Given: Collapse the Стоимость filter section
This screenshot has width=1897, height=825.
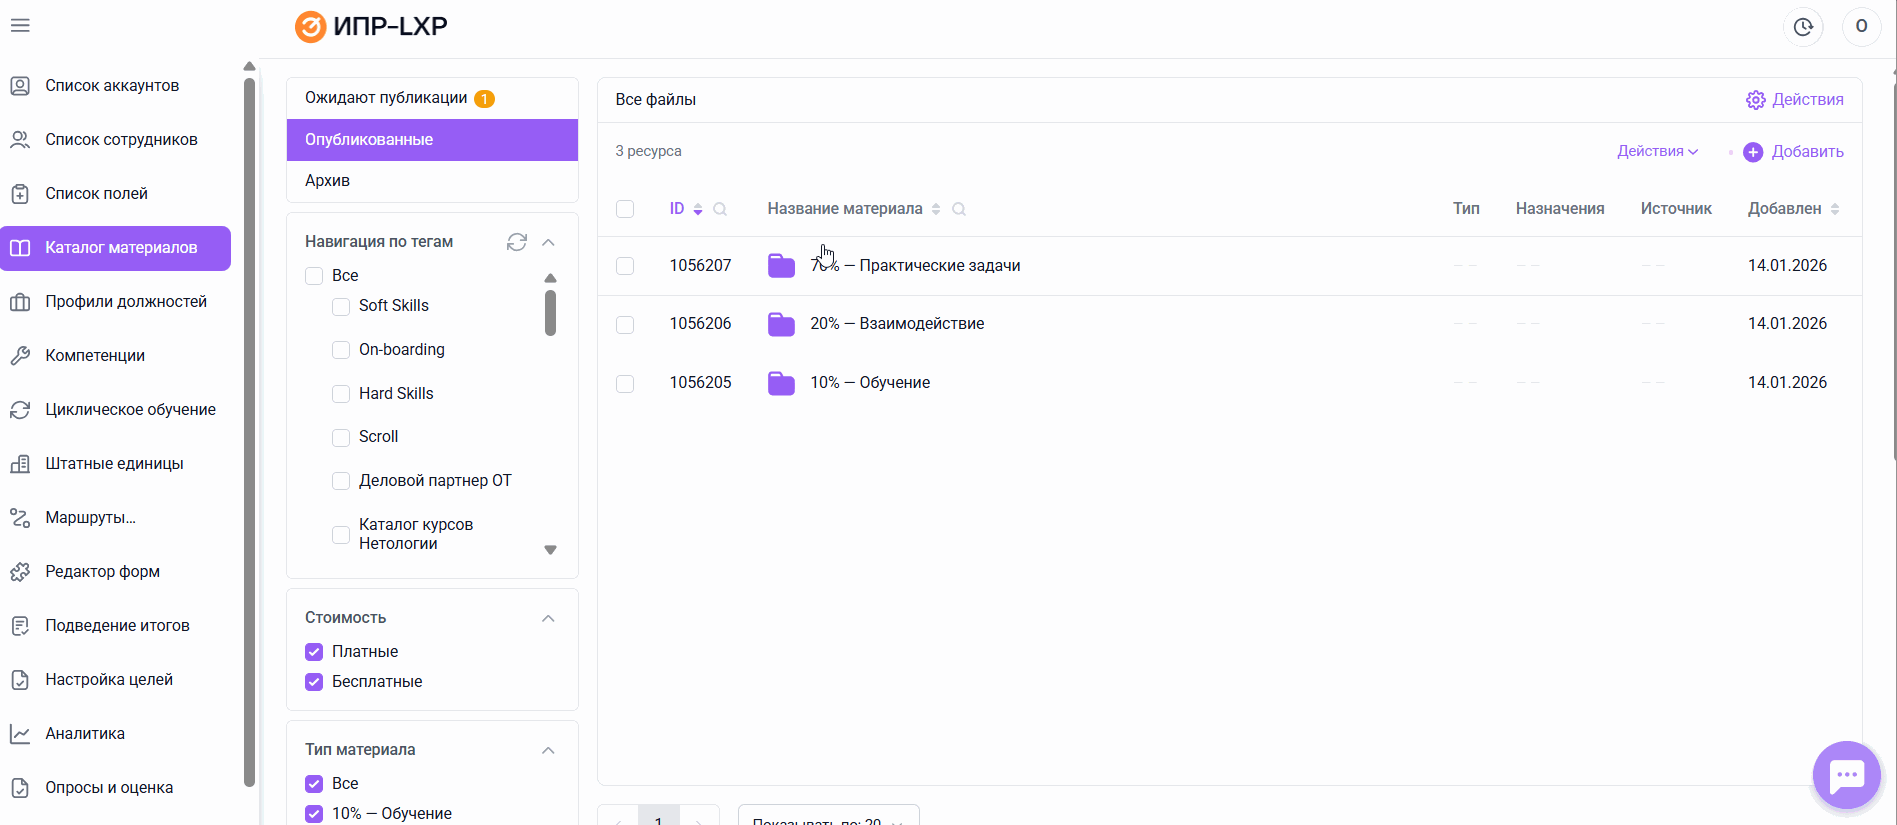Looking at the screenshot, I should [548, 618].
